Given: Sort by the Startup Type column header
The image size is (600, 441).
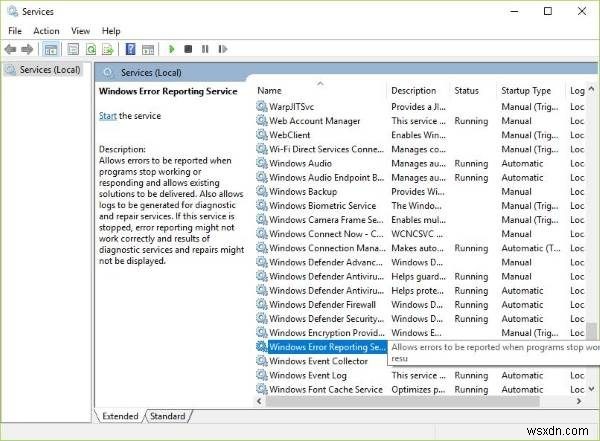Looking at the screenshot, I should (531, 91).
